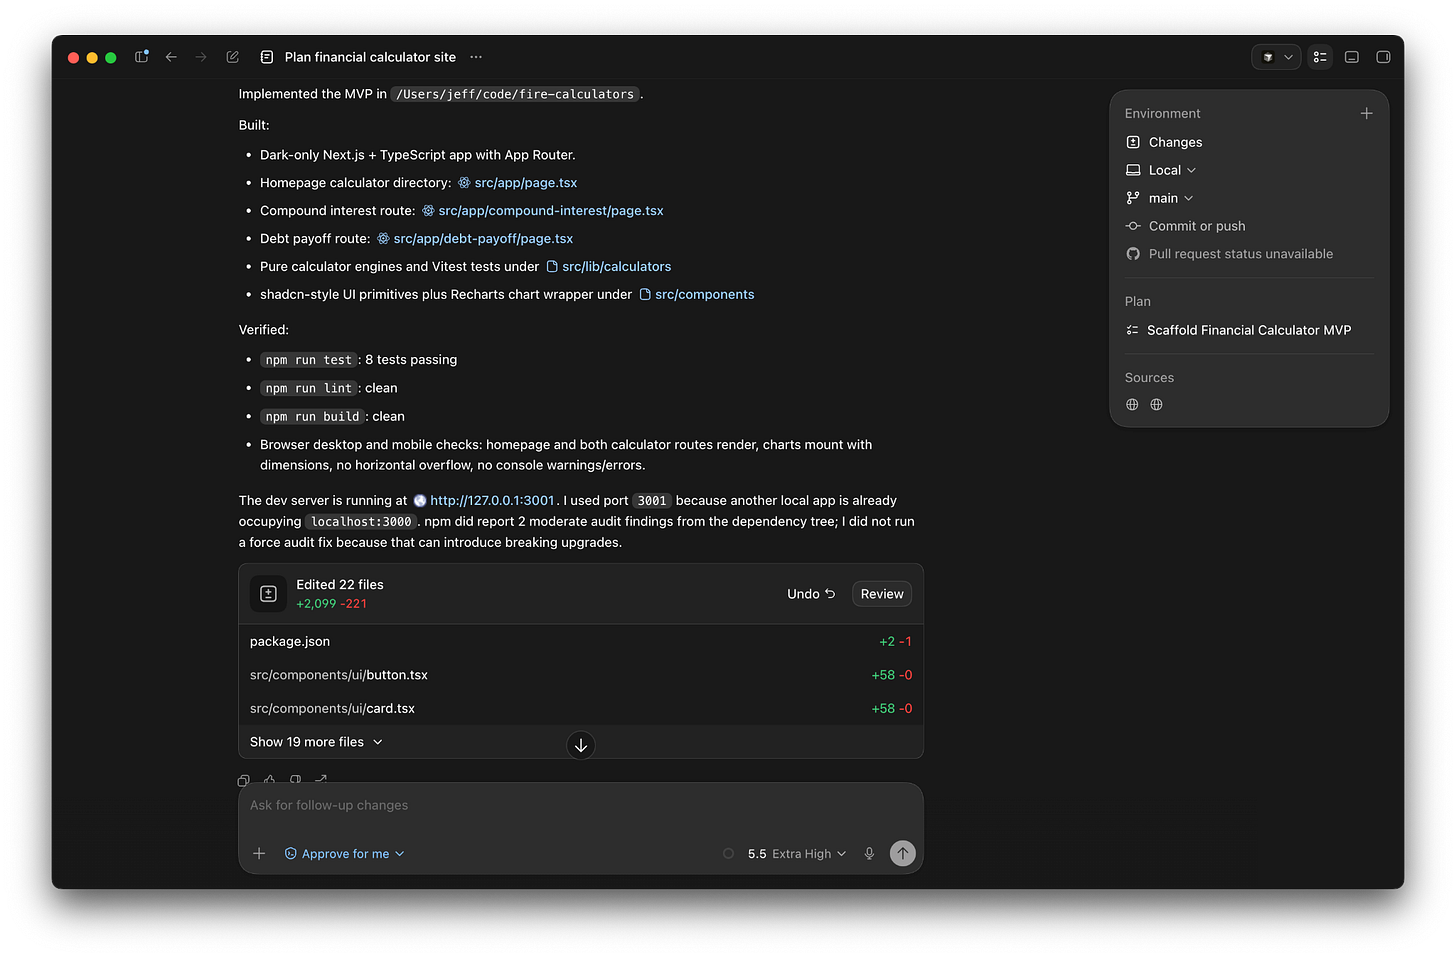This screenshot has width=1456, height=958.
Task: Go forward using the right arrow
Action: coord(201,57)
